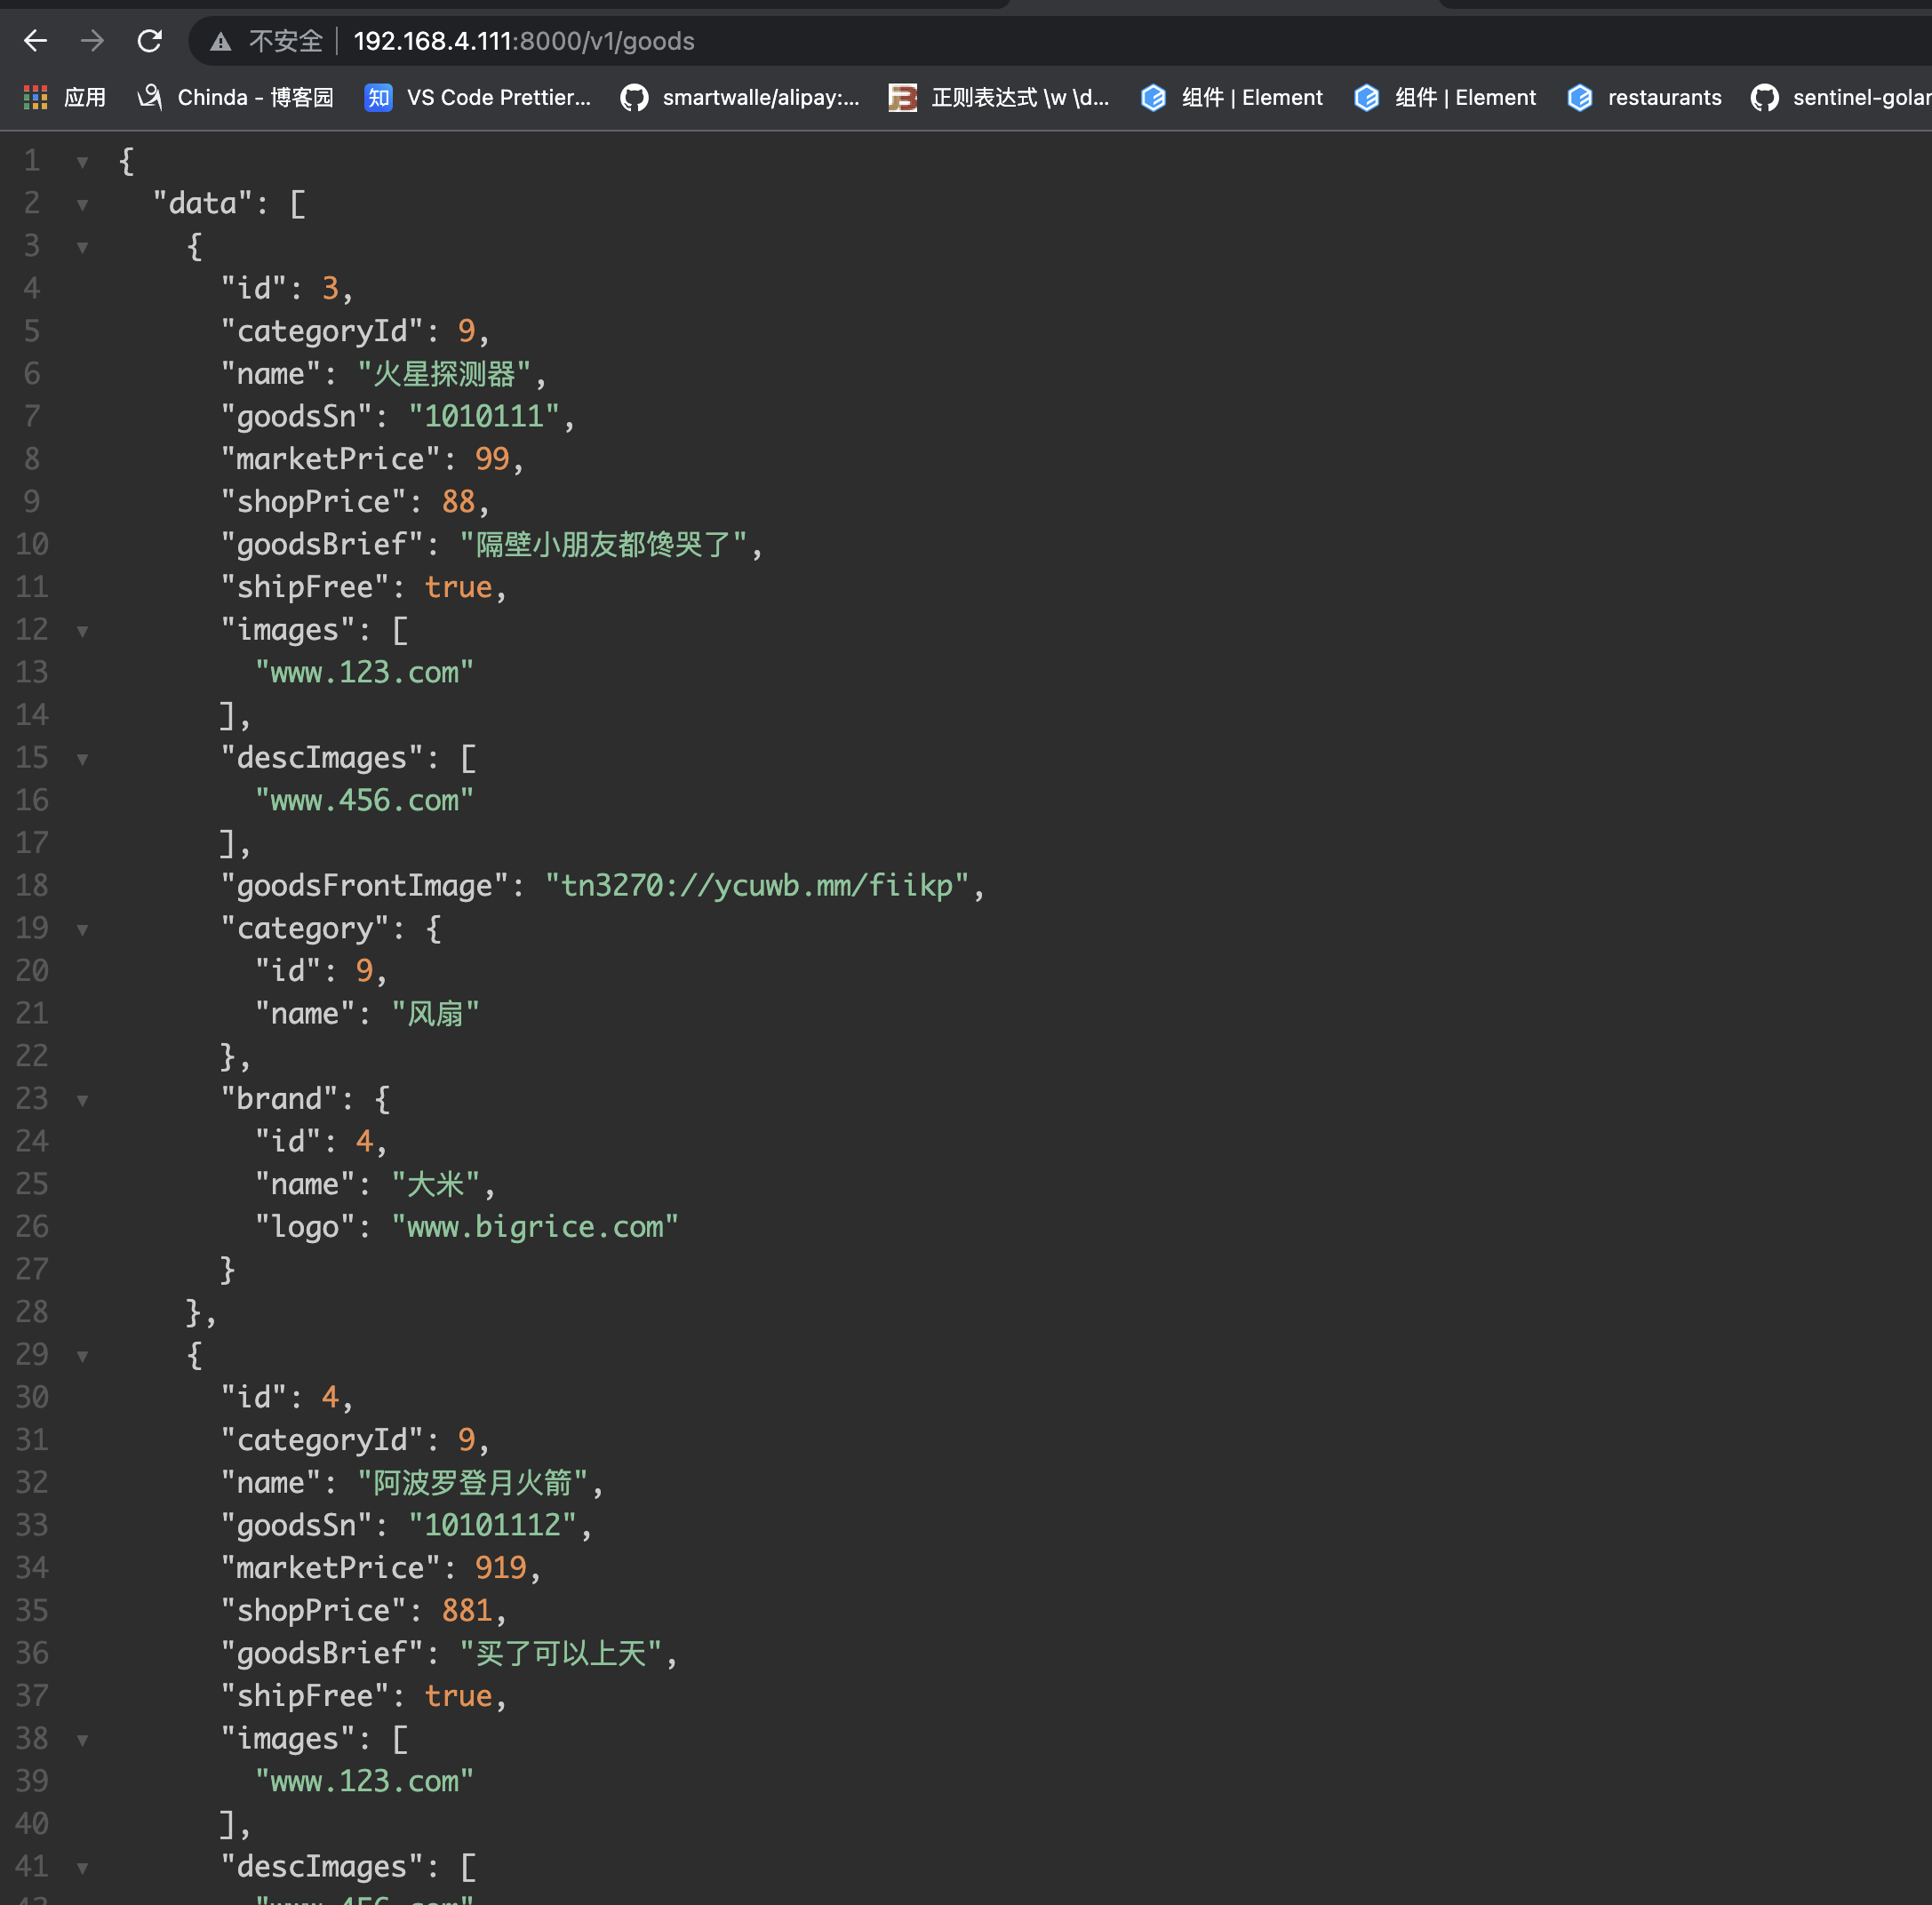1932x1905 pixels.
Task: Click marketPrice value 99
Action: tap(492, 459)
